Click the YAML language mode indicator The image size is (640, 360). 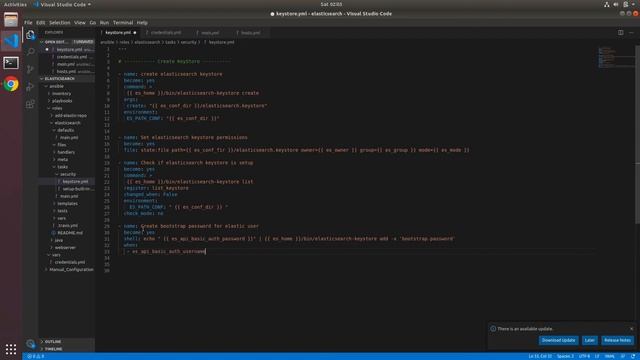tap(609, 356)
